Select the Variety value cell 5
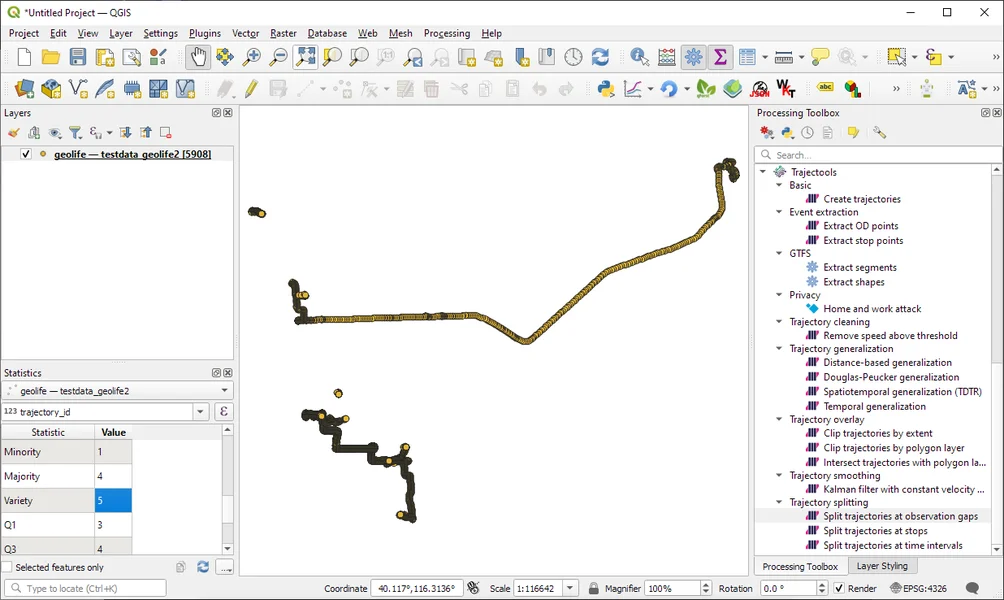The width and height of the screenshot is (1004, 600). [x=113, y=500]
